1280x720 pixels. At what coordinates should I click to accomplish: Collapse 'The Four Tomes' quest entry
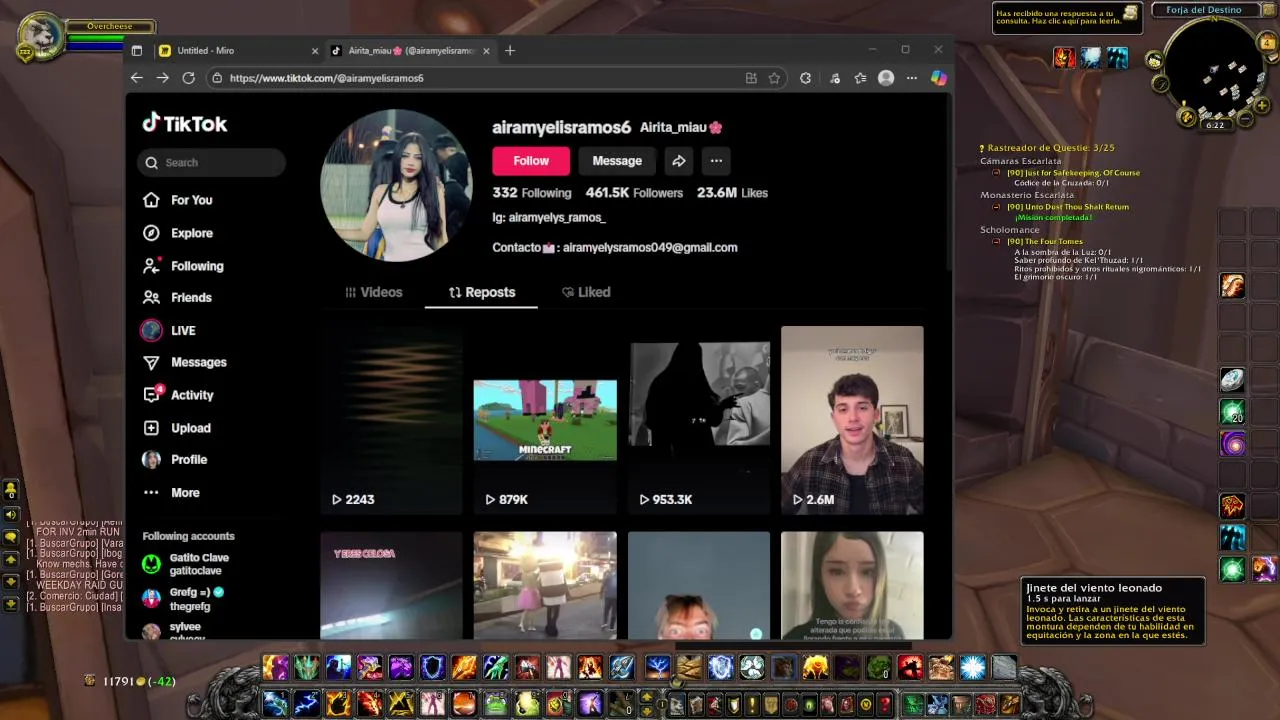[996, 241]
